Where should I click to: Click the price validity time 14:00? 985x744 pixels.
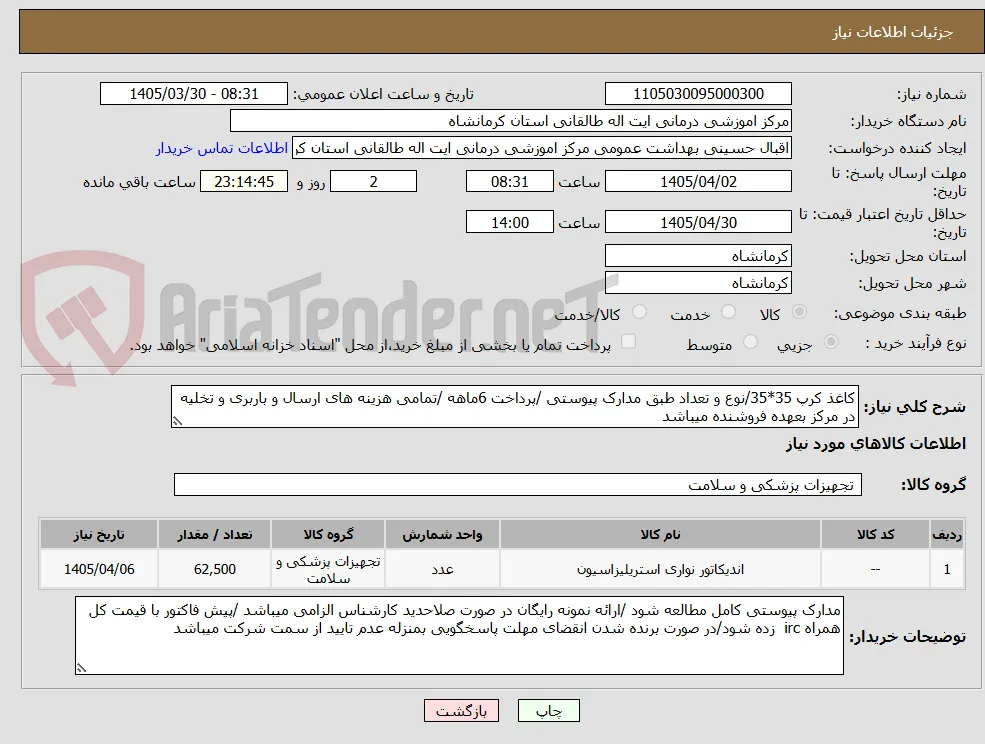[509, 222]
